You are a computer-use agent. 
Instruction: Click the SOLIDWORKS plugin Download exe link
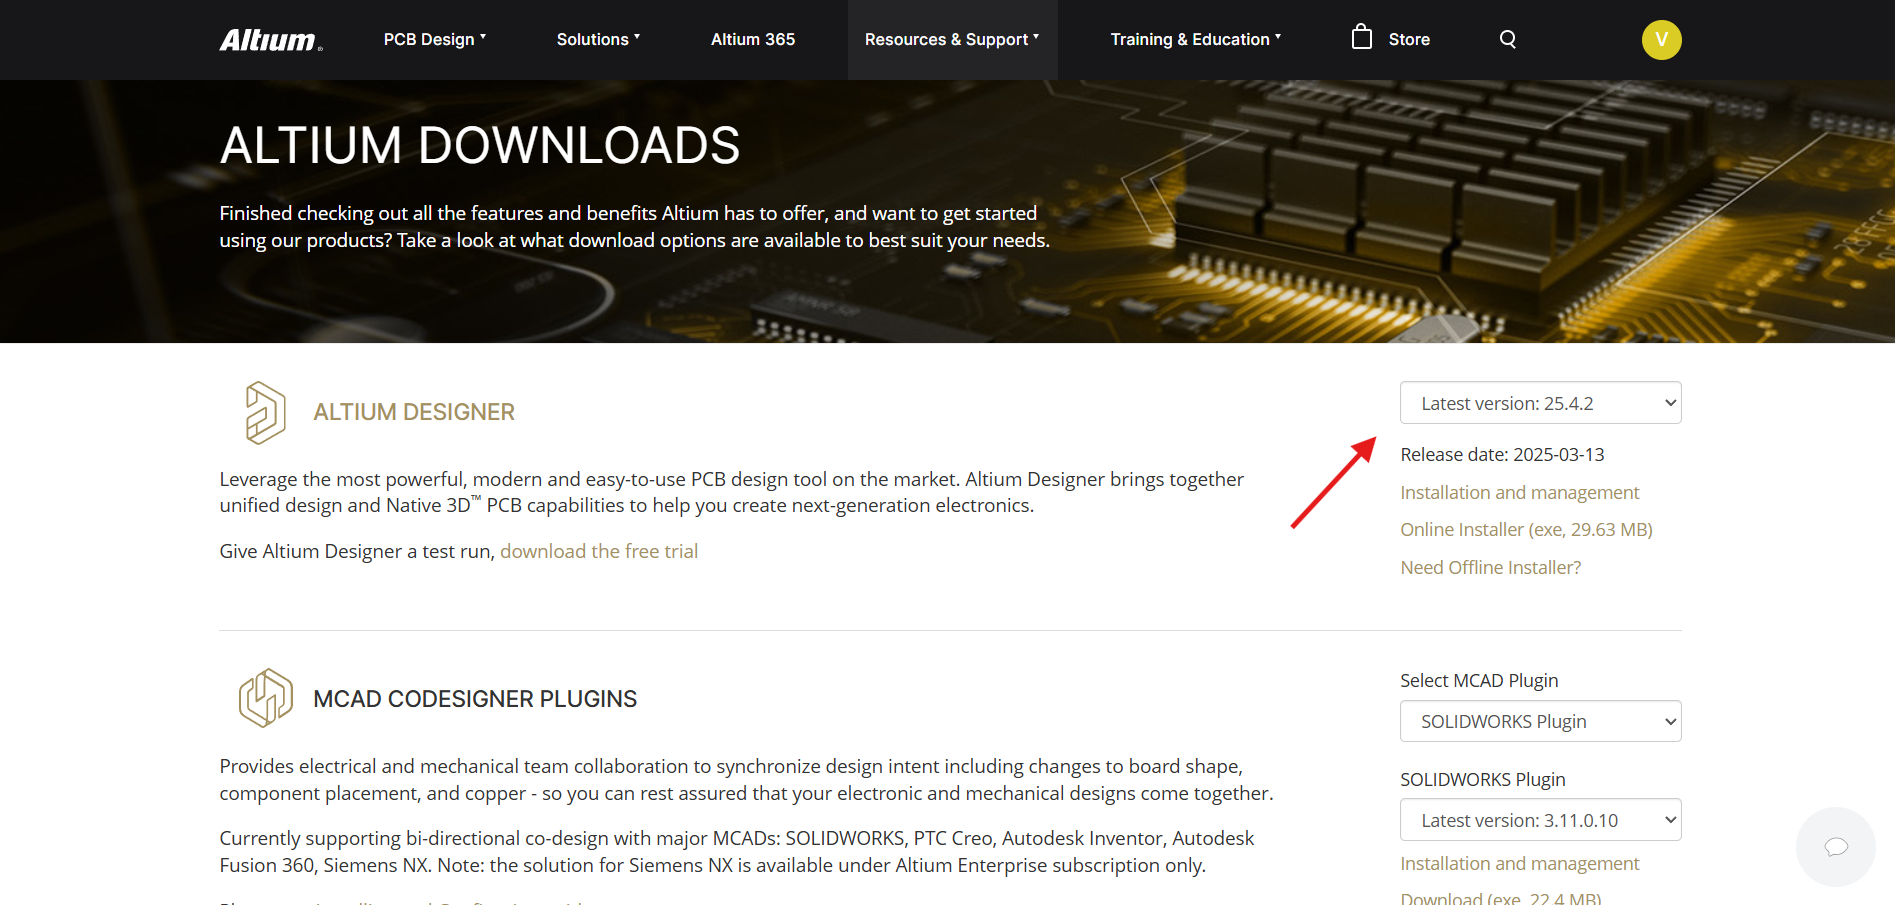pyautogui.click(x=1500, y=897)
